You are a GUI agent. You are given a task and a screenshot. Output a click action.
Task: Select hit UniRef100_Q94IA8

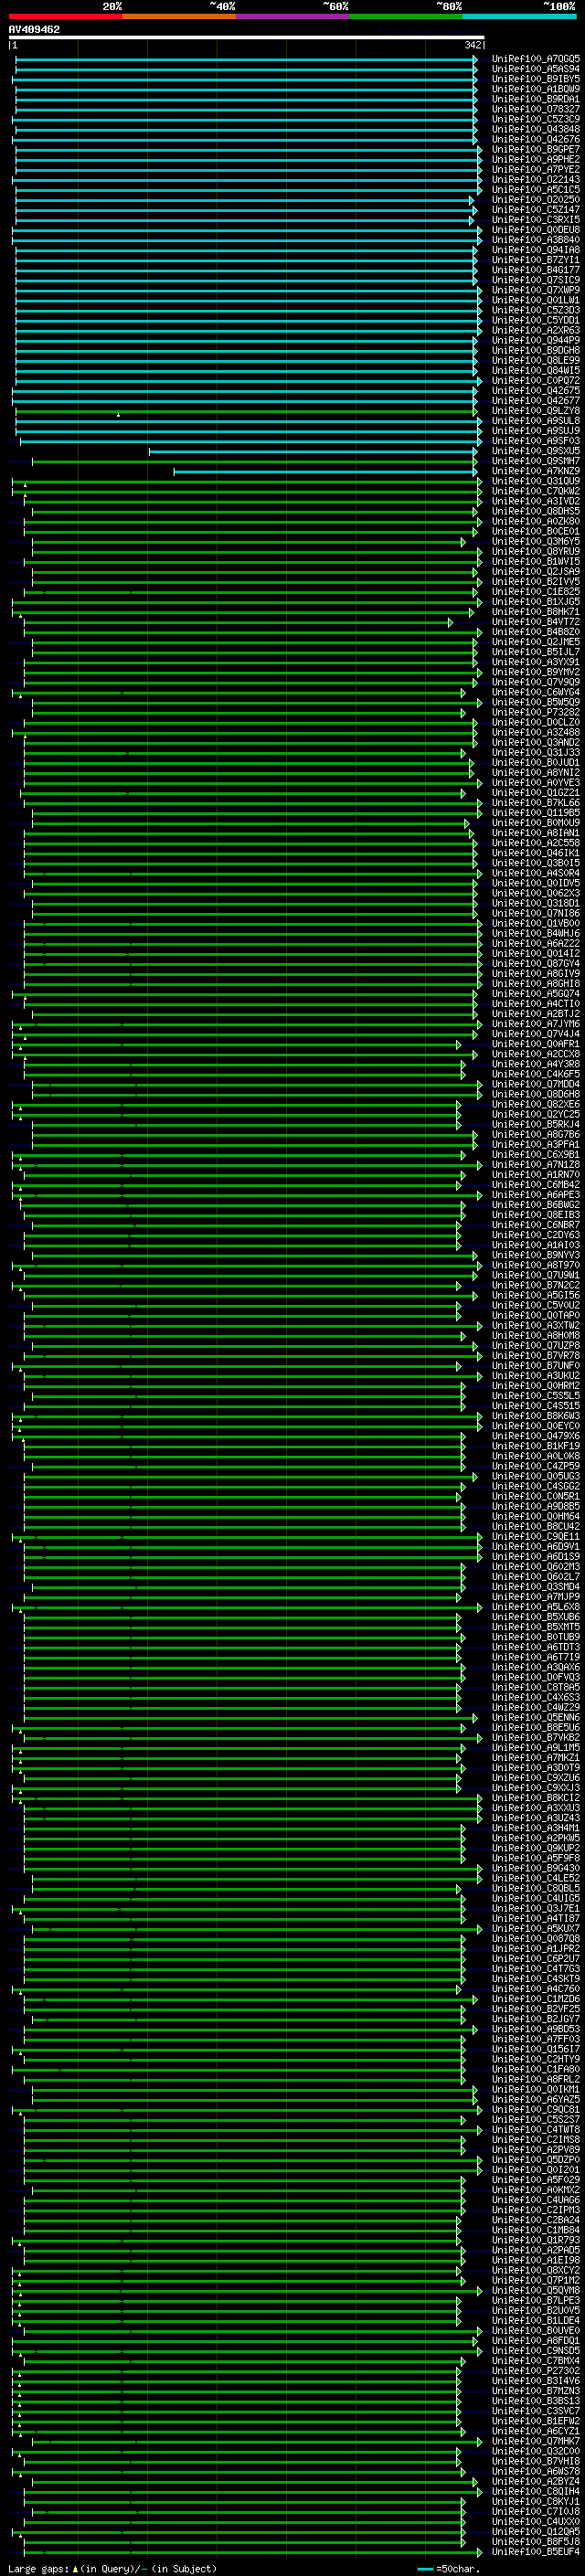click(535, 250)
